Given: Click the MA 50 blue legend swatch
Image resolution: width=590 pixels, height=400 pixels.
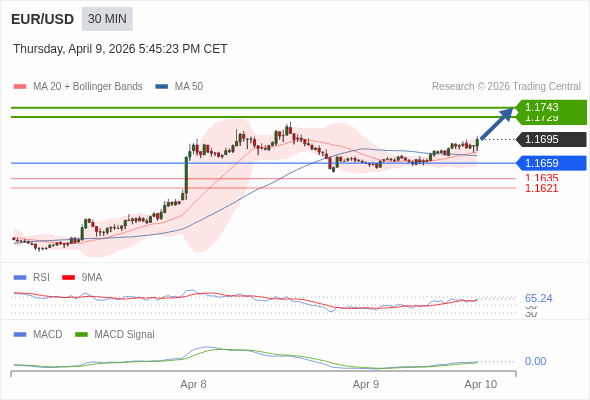Looking at the screenshot, I should [x=162, y=87].
